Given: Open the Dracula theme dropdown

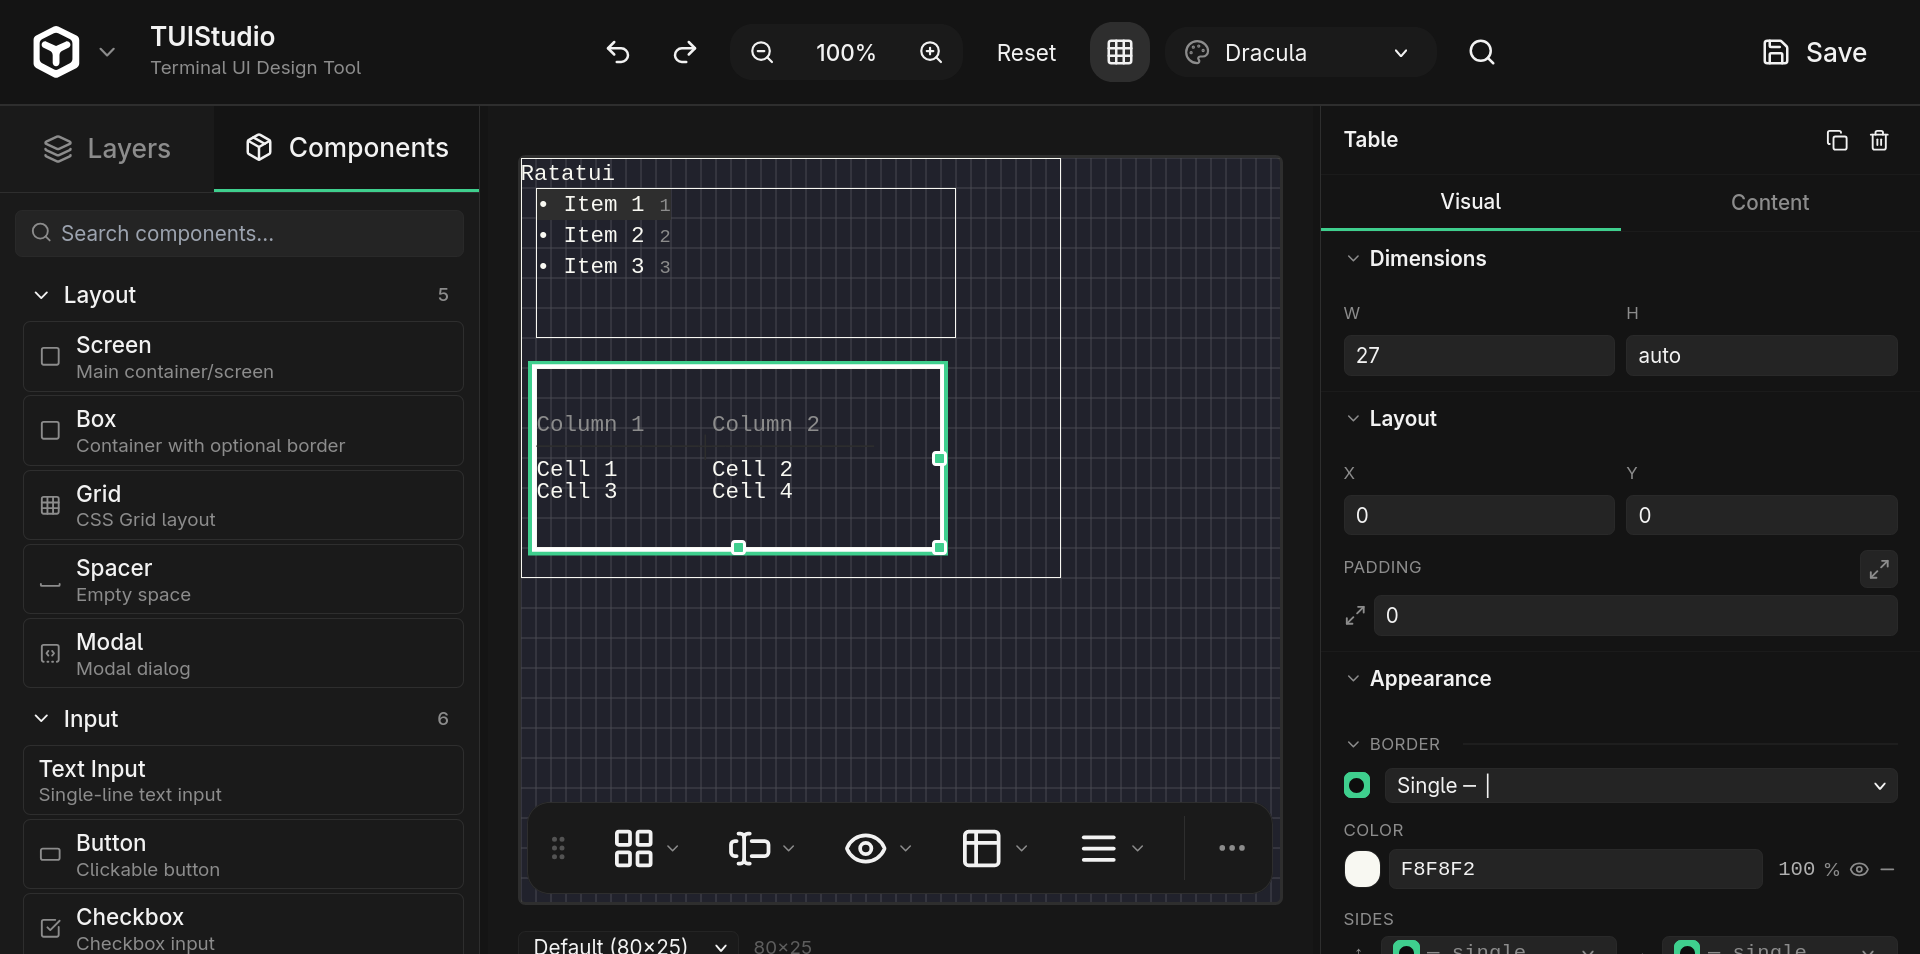Looking at the screenshot, I should tap(1300, 52).
